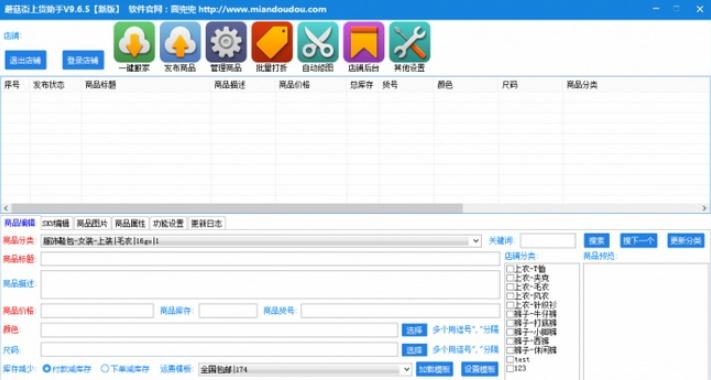The height and width of the screenshot is (380, 711).
Task: Click the 搜索 button
Action: [x=597, y=241]
